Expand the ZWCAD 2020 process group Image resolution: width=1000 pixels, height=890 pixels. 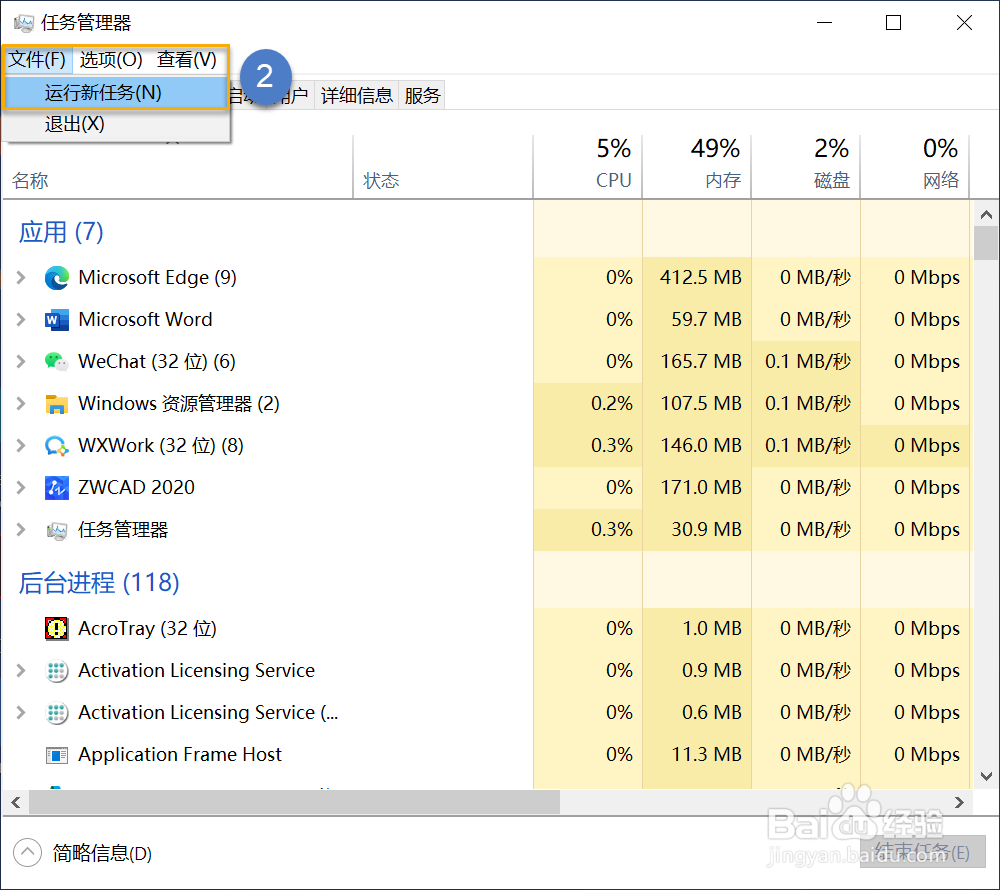pyautogui.click(x=20, y=488)
